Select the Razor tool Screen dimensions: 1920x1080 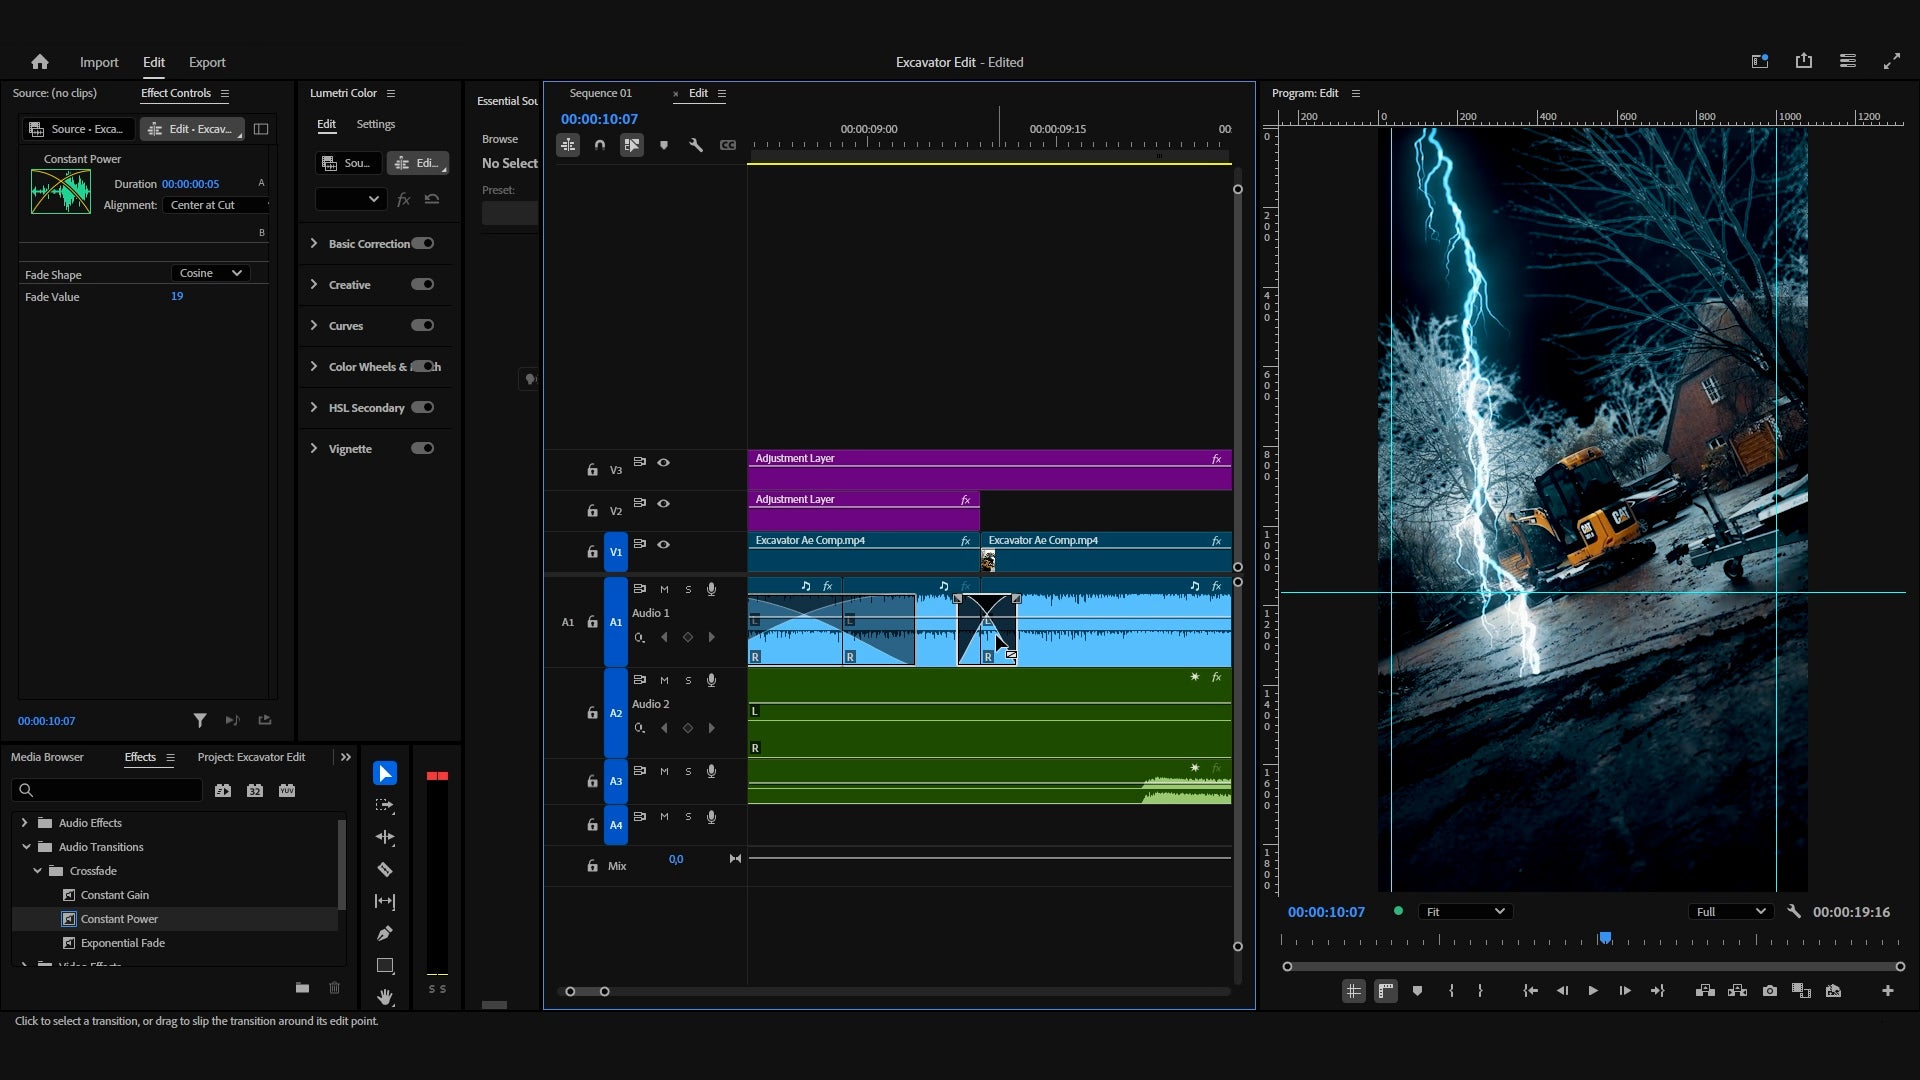(385, 870)
